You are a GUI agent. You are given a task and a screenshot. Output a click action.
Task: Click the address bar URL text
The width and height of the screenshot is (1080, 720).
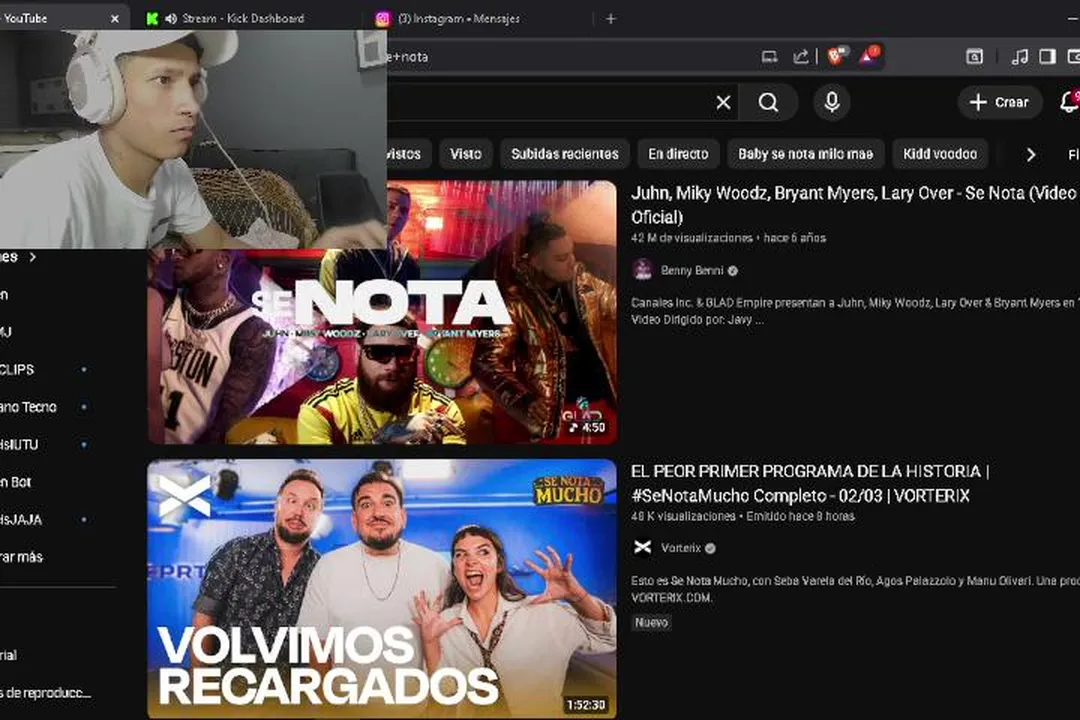(408, 57)
